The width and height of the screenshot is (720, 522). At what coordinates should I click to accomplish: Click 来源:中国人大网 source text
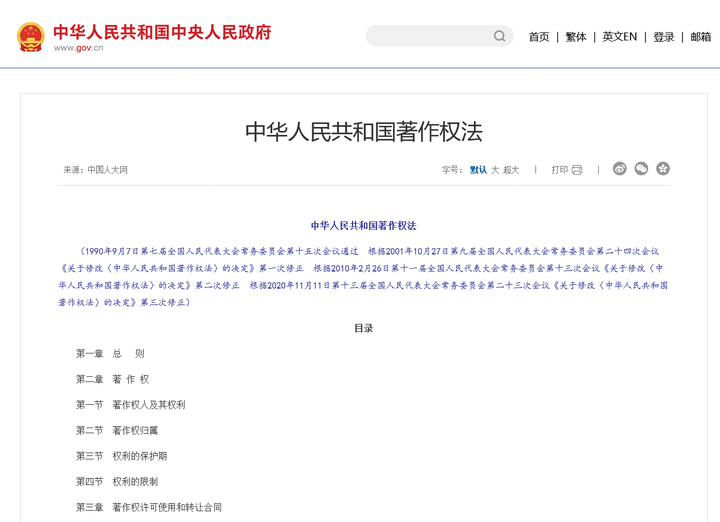(x=95, y=170)
